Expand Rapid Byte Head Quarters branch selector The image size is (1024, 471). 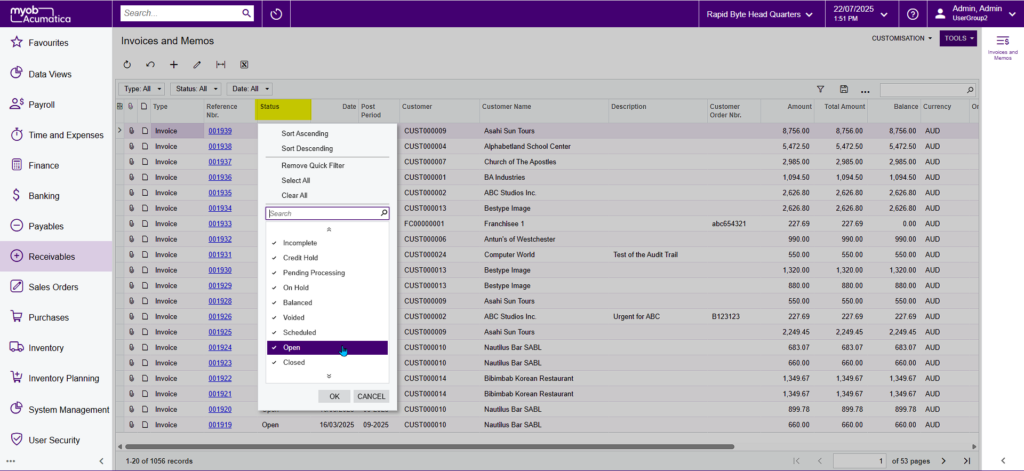point(760,14)
